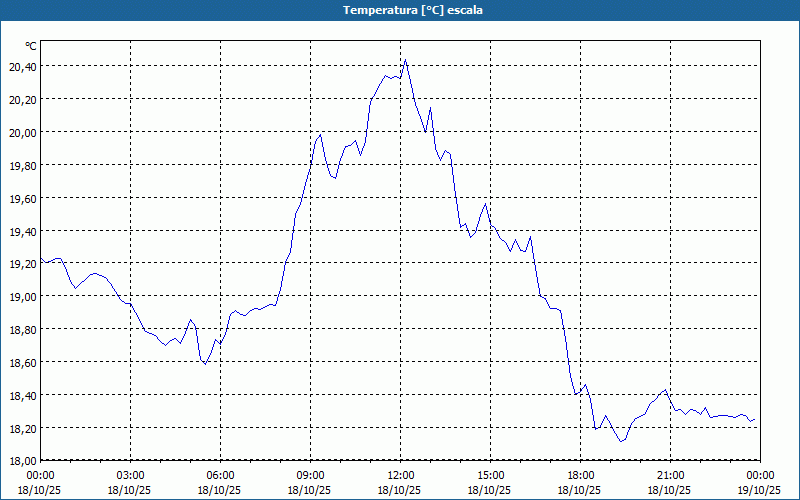Pick the 19,60 y-axis value label

pyautogui.click(x=23, y=198)
